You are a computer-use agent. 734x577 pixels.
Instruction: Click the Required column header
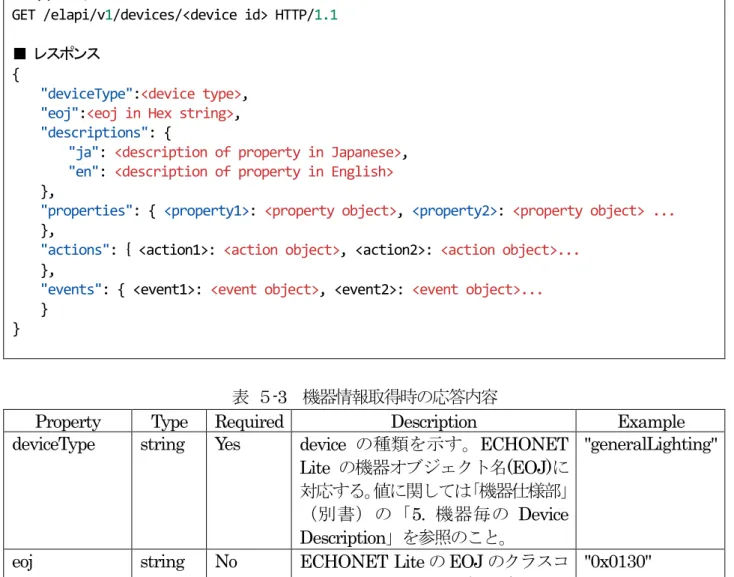coord(249,422)
